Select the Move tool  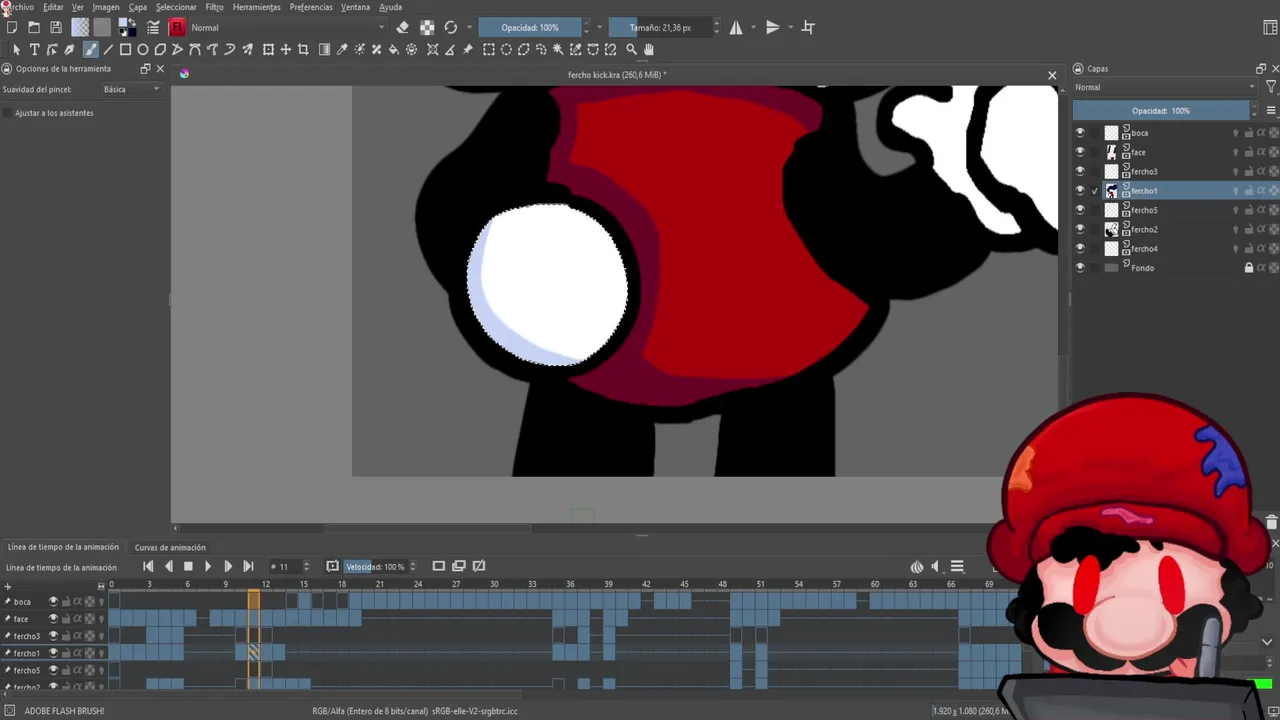pos(286,49)
